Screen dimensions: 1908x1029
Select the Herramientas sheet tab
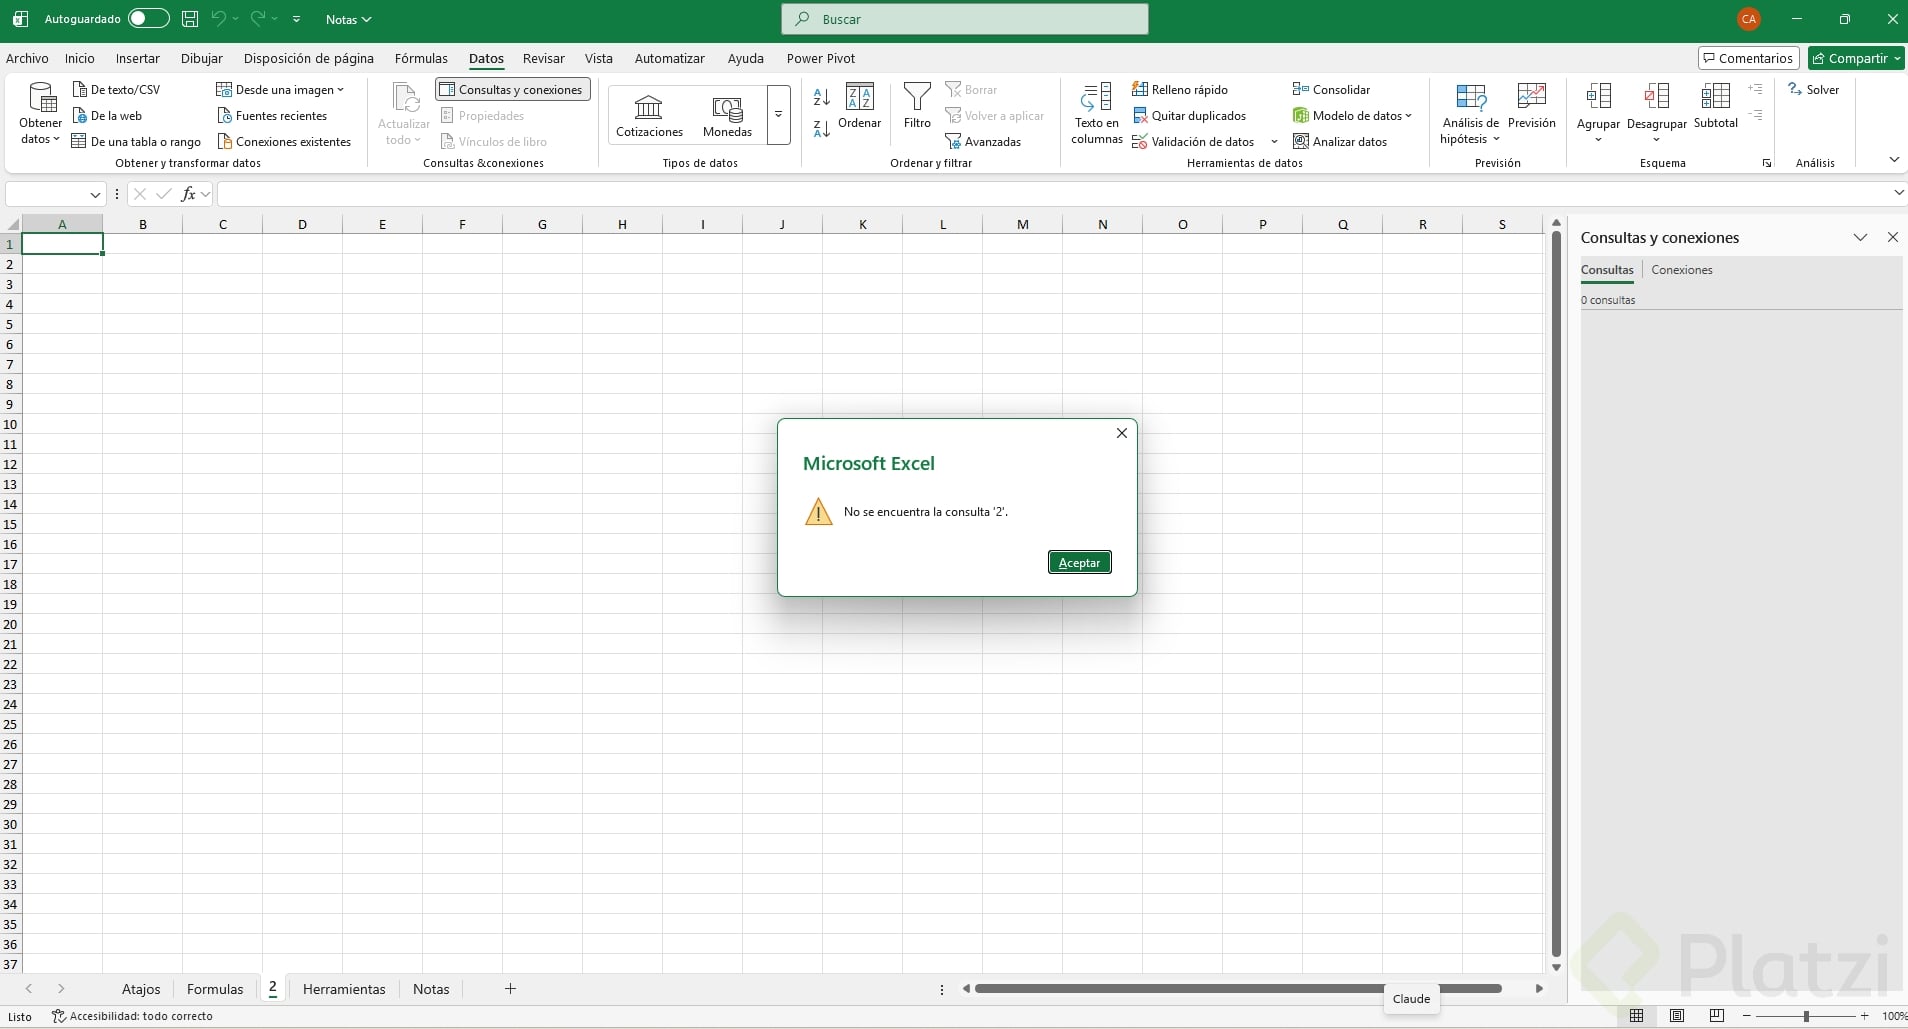(344, 989)
